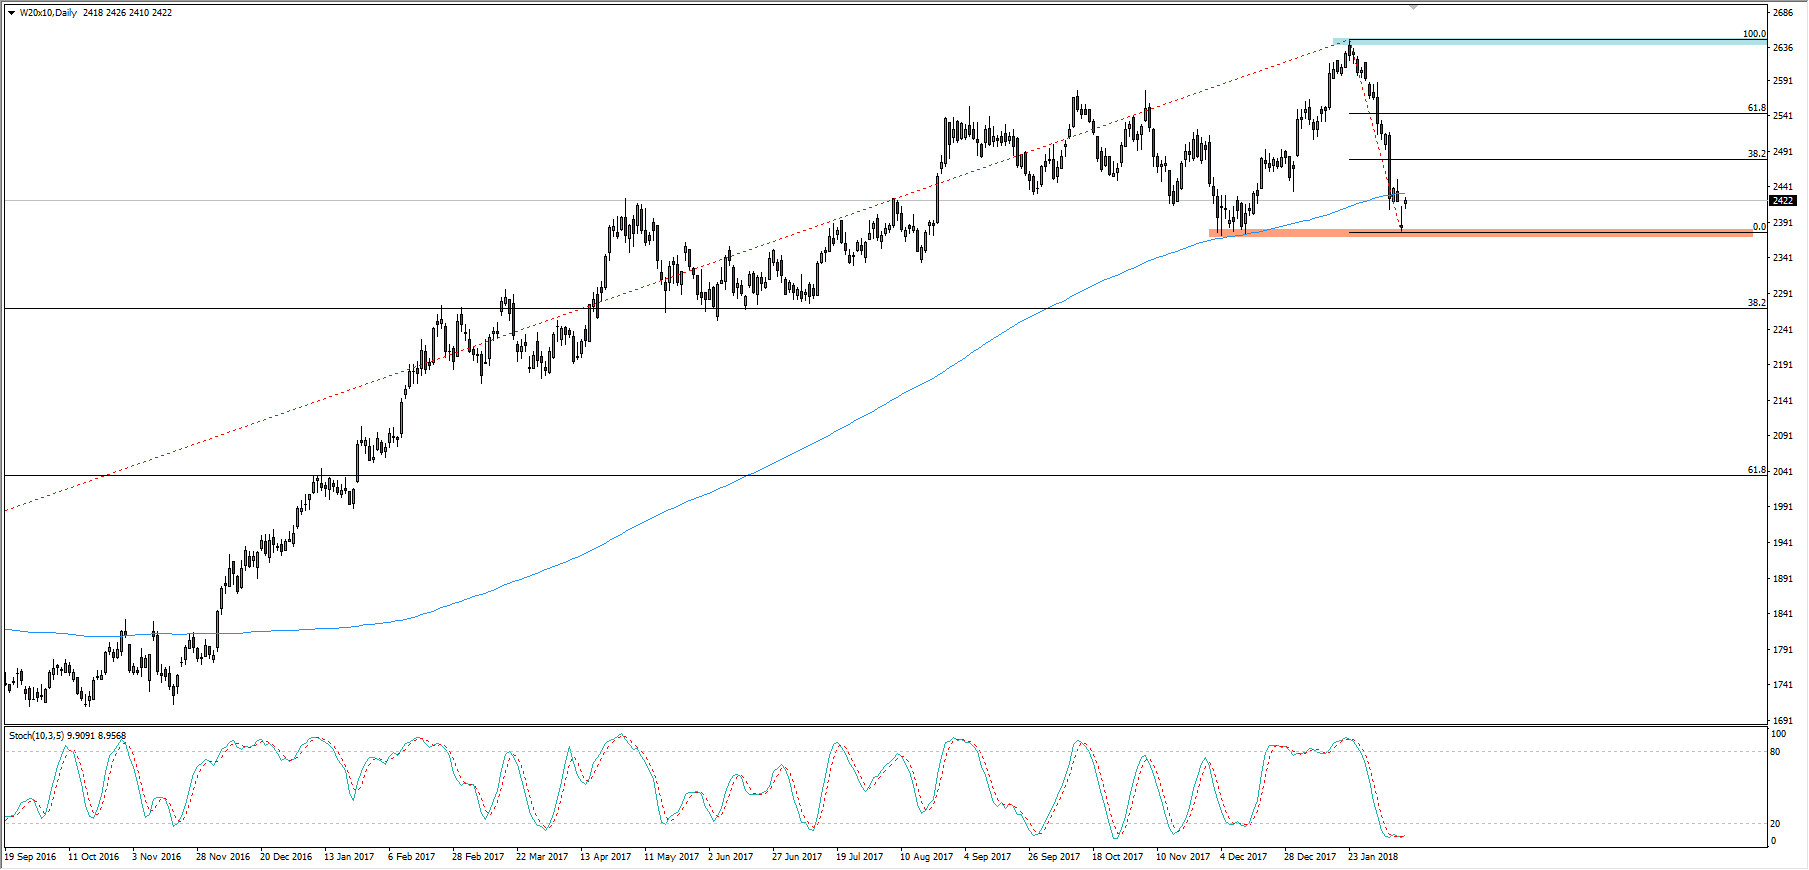The image size is (1809, 870).
Task: Click the 2041 price on the scale
Action: click(x=1783, y=472)
